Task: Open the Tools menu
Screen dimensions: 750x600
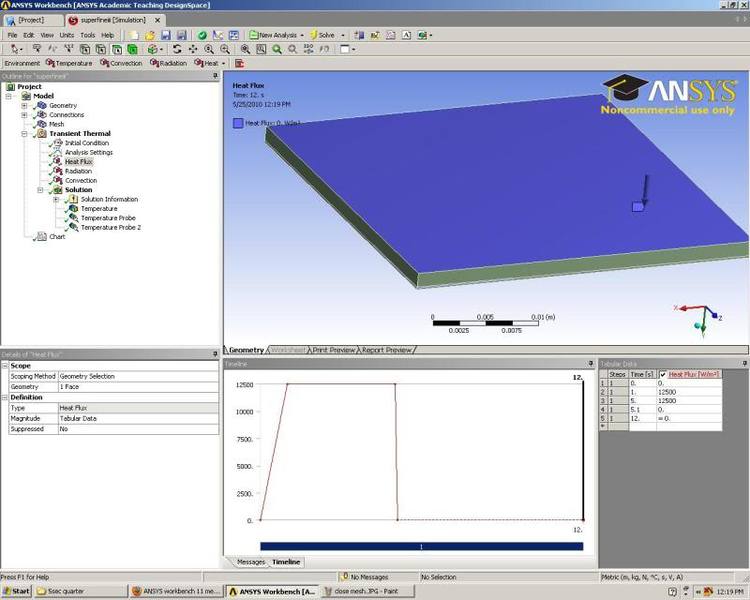Action: (x=88, y=35)
